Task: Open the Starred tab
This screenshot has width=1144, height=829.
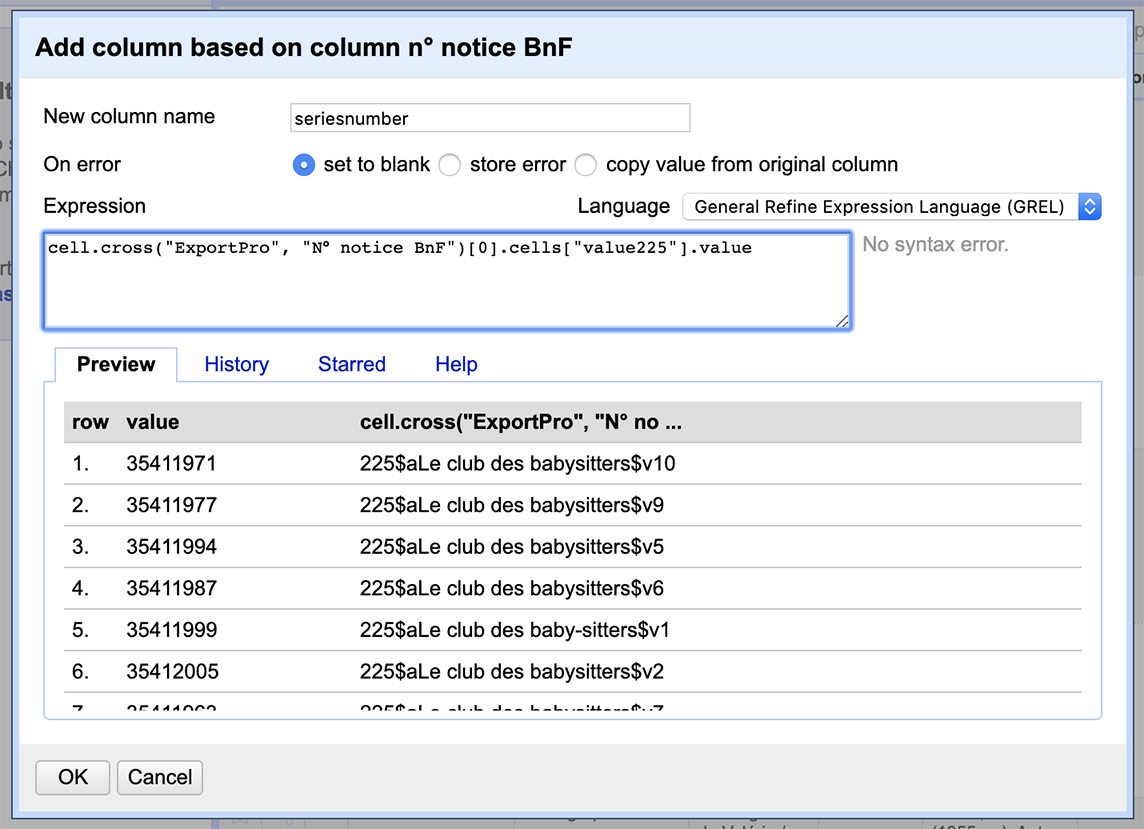Action: click(x=352, y=365)
